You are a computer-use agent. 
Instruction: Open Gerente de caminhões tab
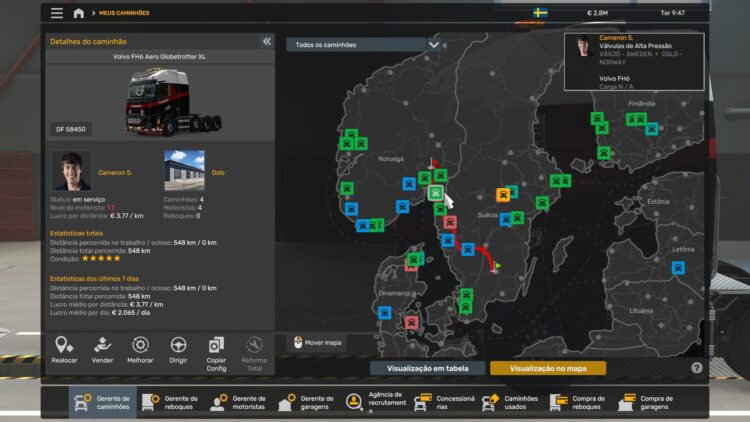(102, 402)
